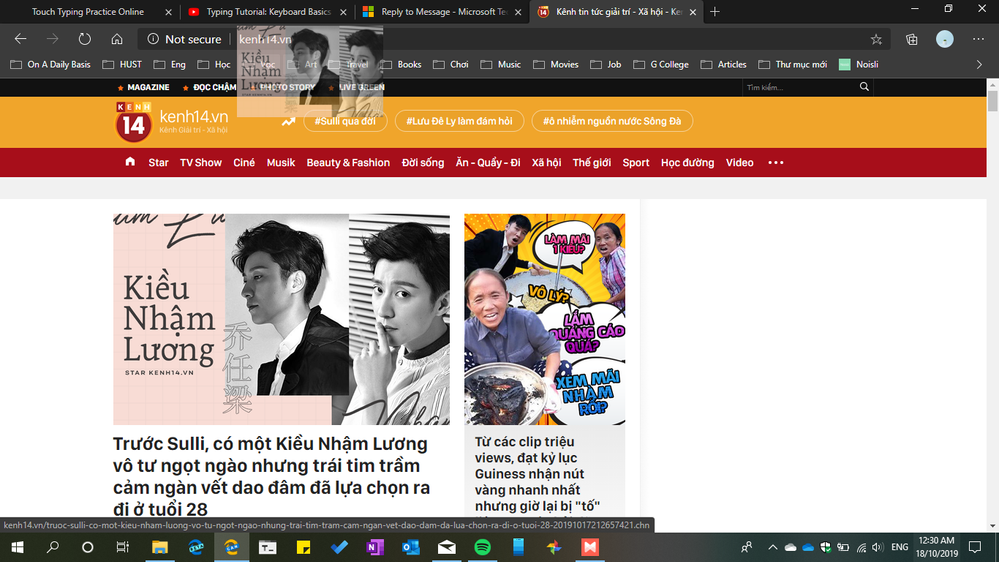This screenshot has width=999, height=562.
Task: Open Microsoft To Do checkmark icon
Action: (339, 547)
